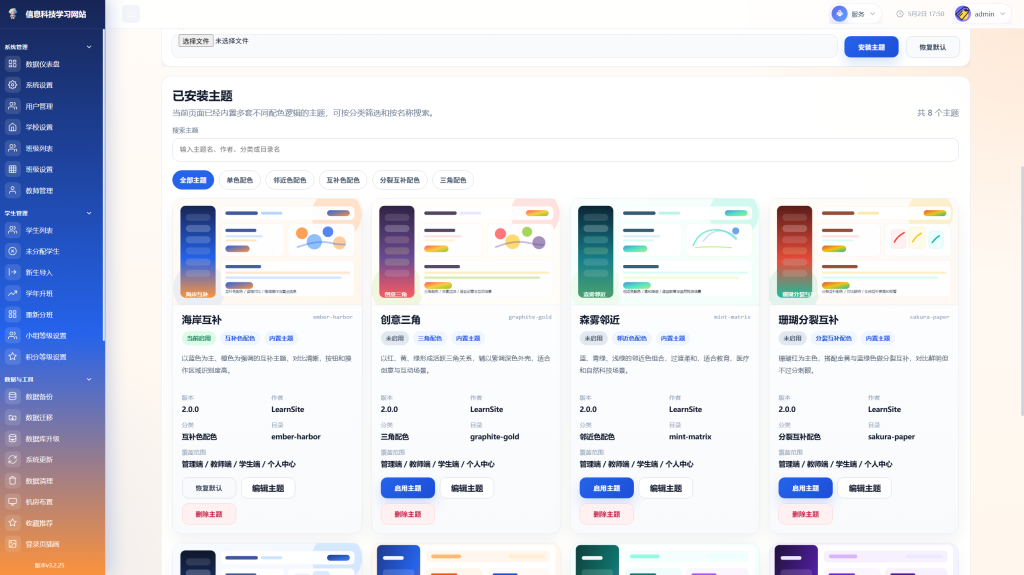Click 编辑主题 on the 创意三角 card

point(467,488)
